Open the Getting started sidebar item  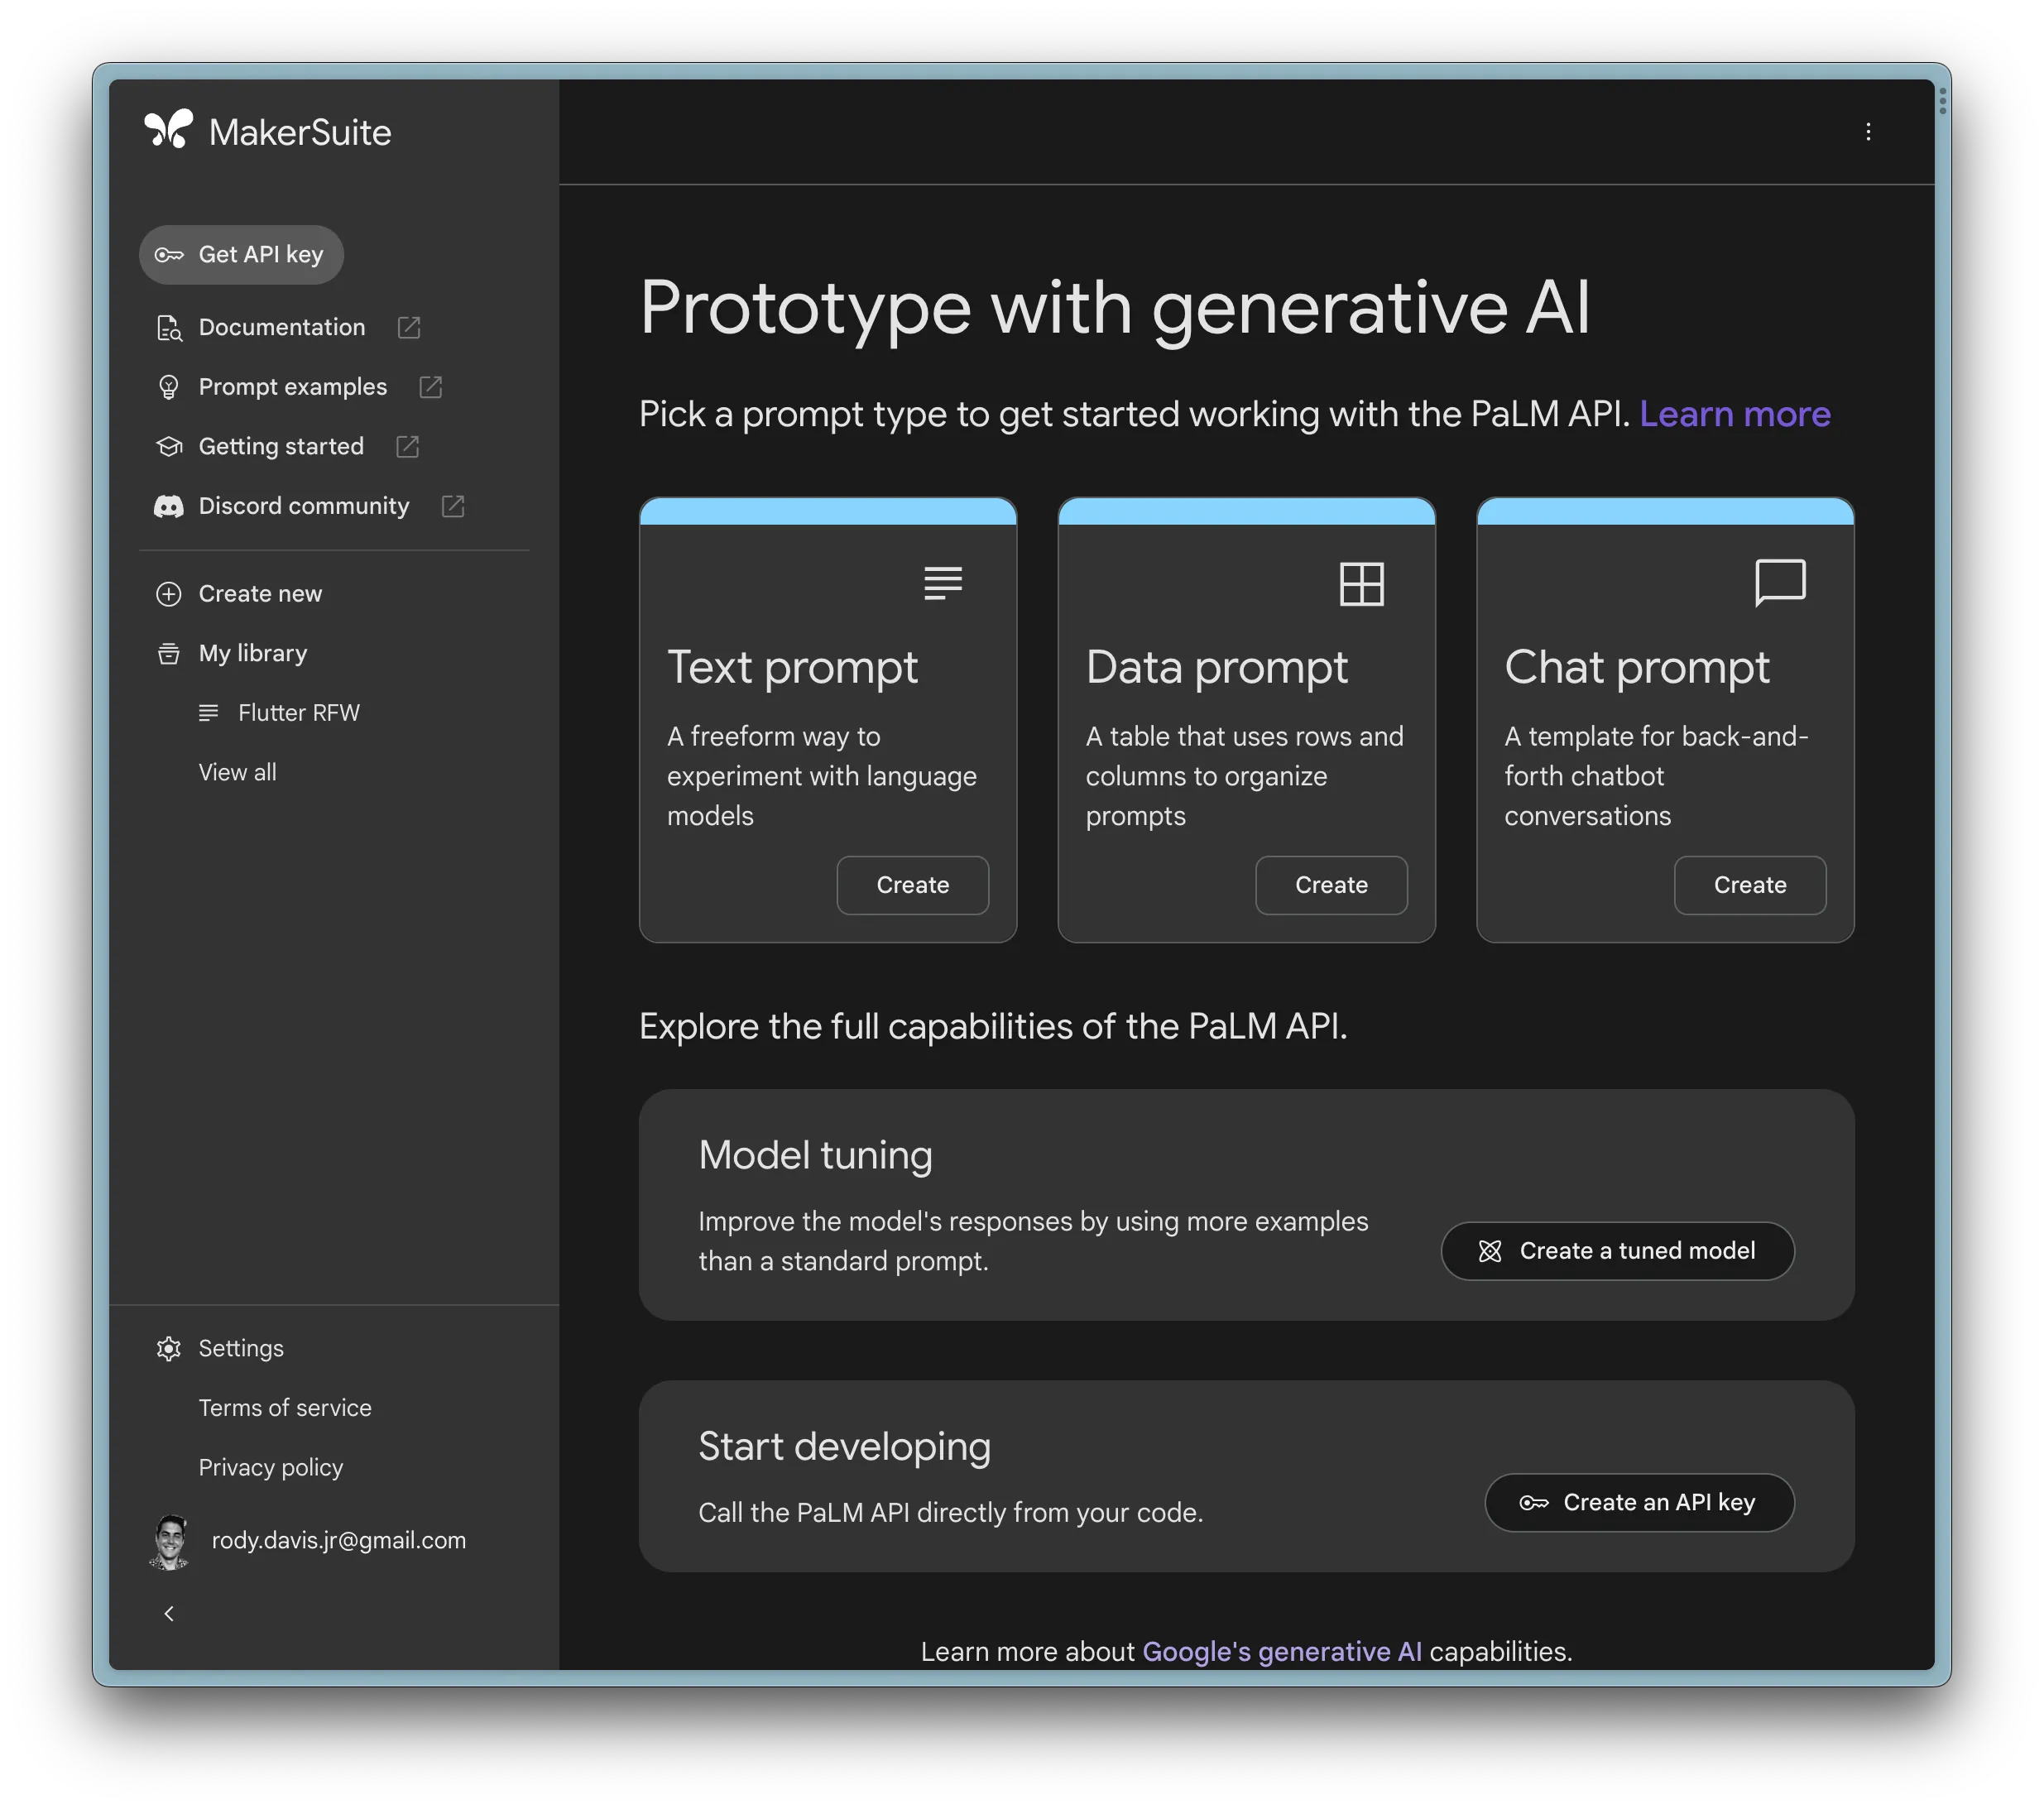click(x=281, y=446)
